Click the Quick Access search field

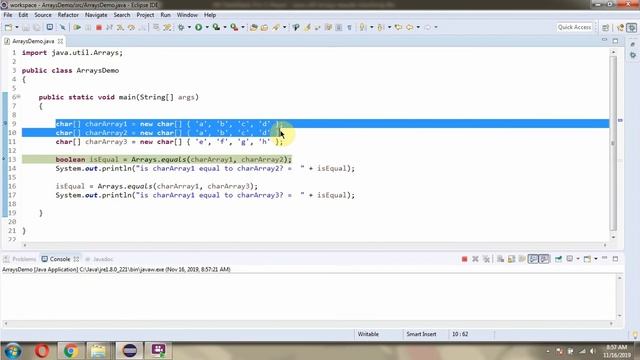click(574, 27)
